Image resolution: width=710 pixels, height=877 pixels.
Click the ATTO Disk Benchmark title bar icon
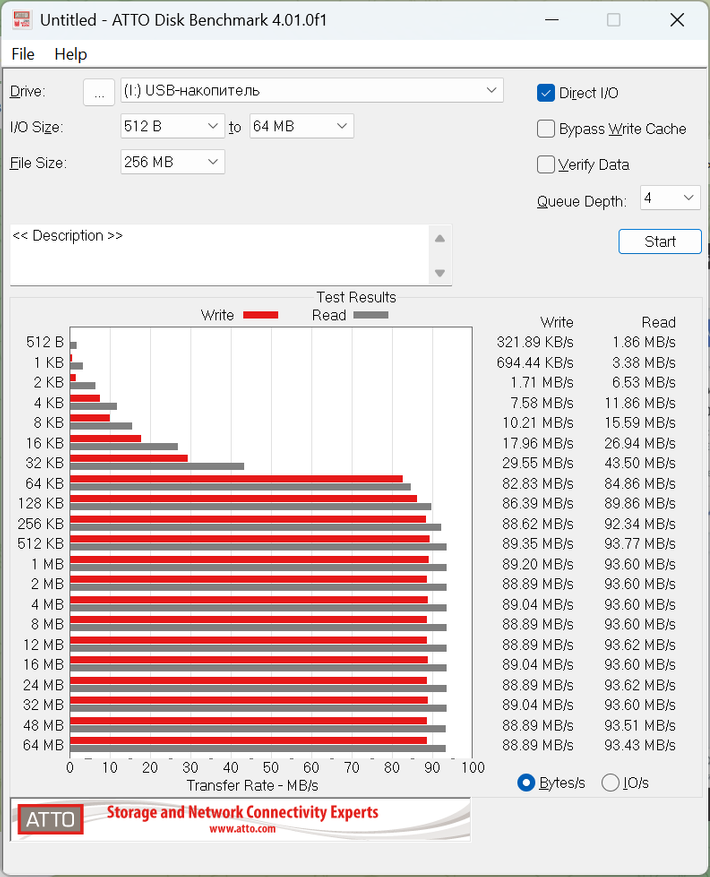click(x=21, y=20)
